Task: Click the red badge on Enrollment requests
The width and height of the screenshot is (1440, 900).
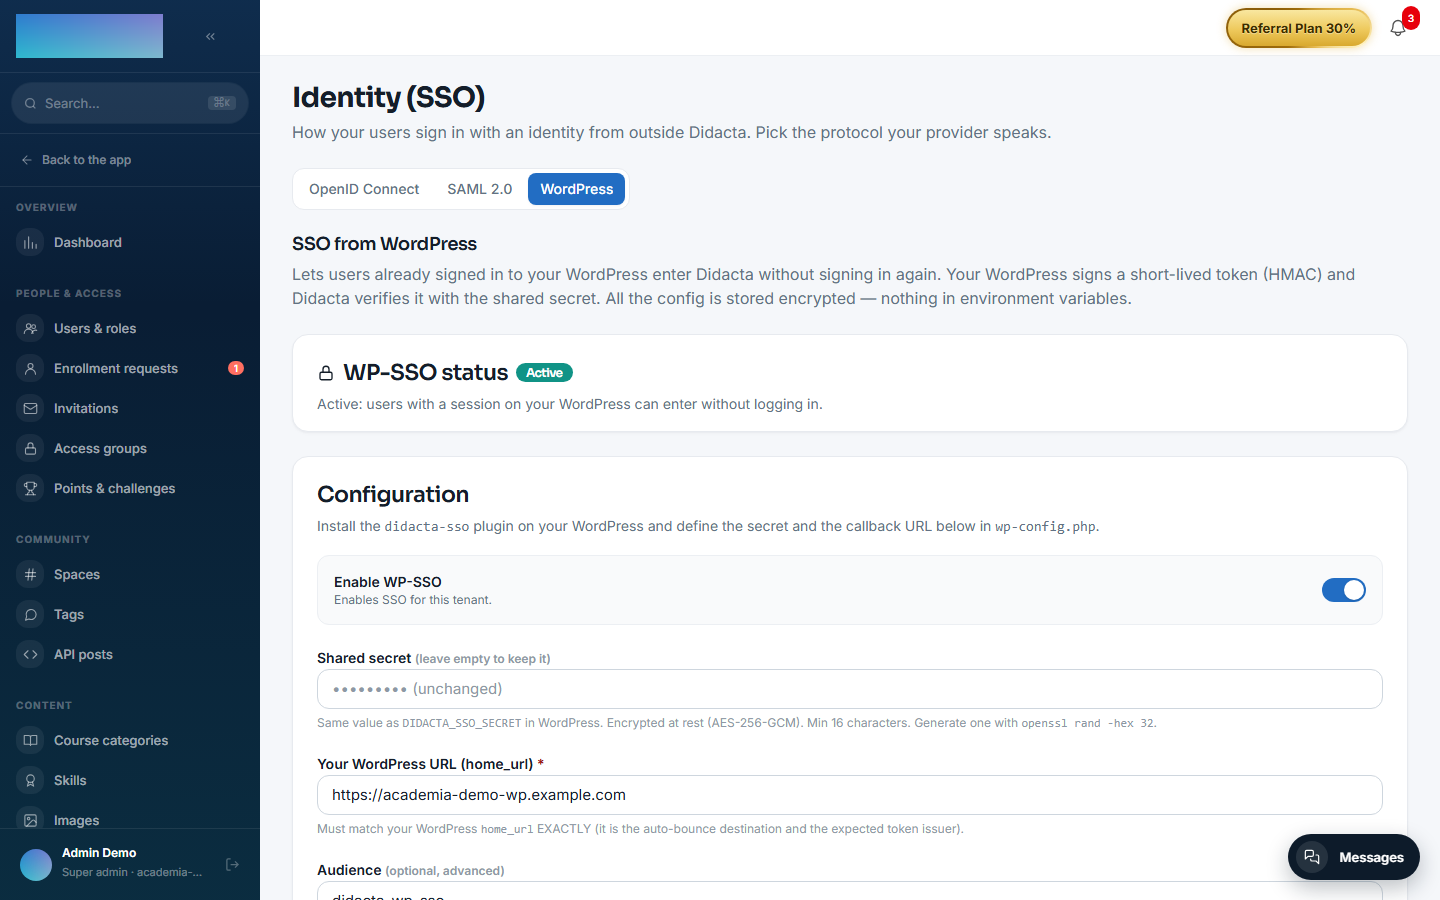Action: [x=236, y=368]
